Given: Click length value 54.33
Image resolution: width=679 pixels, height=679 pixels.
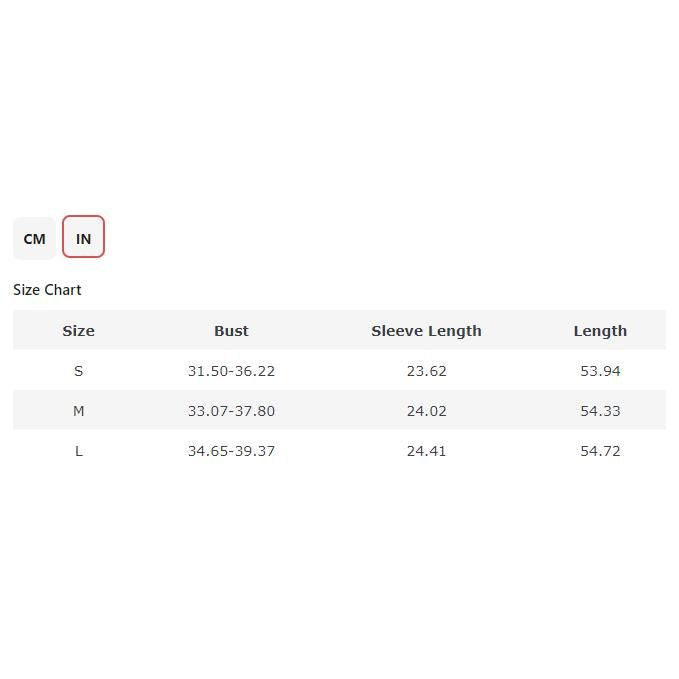Looking at the screenshot, I should point(600,411).
